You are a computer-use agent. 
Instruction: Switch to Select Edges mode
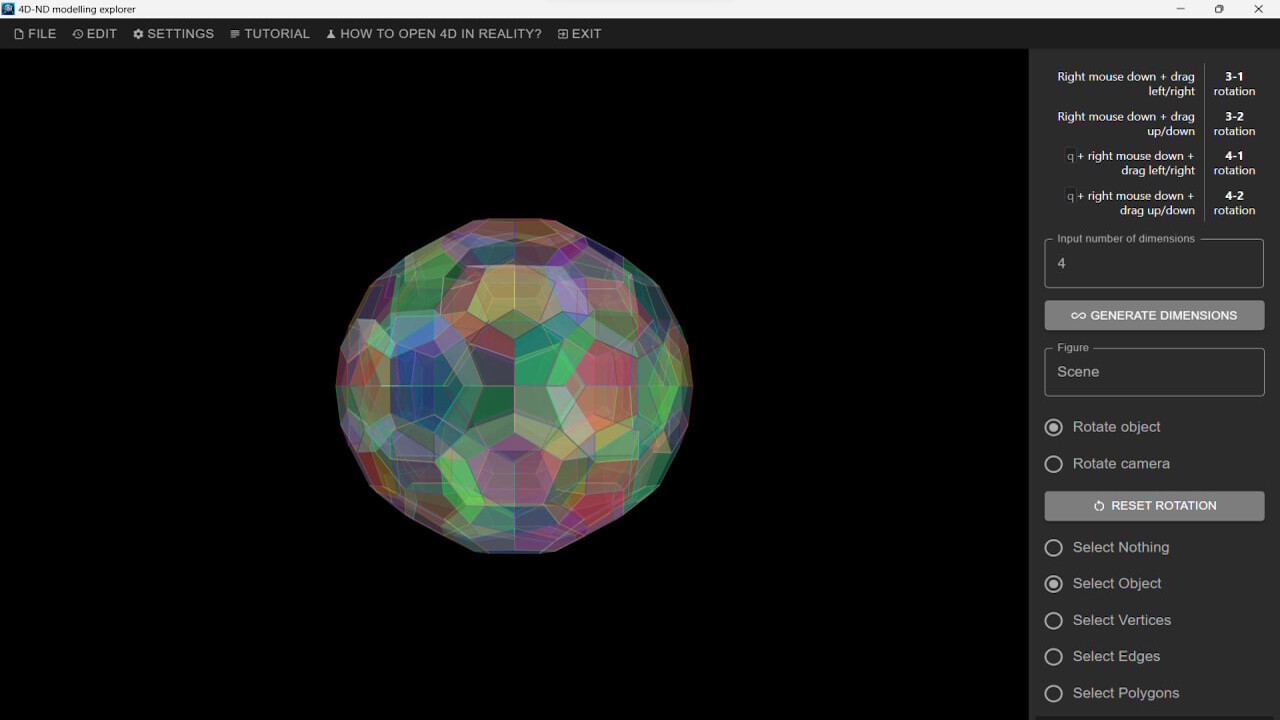pyautogui.click(x=1053, y=656)
